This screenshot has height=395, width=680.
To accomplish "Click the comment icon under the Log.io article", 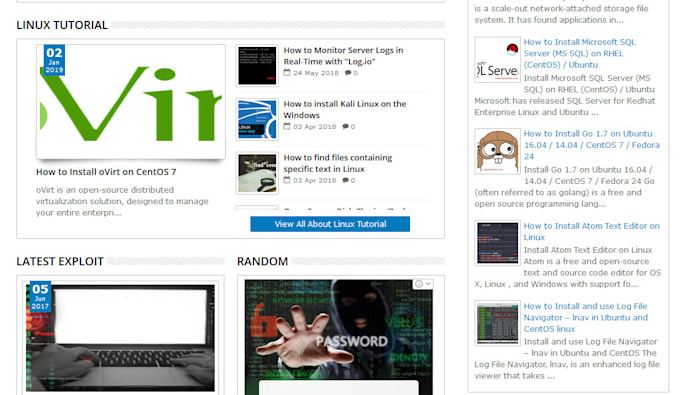I will pyautogui.click(x=348, y=73).
